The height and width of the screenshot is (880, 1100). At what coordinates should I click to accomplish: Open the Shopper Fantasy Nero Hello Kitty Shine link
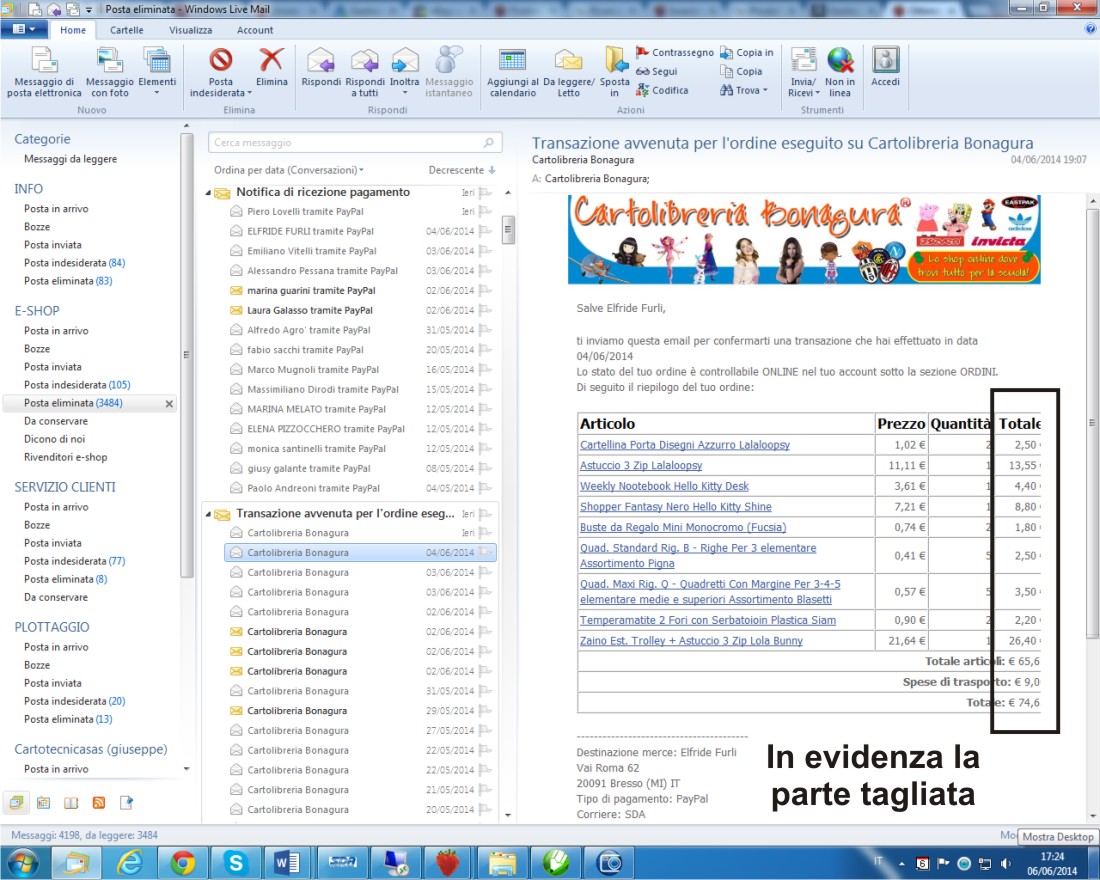(676, 507)
